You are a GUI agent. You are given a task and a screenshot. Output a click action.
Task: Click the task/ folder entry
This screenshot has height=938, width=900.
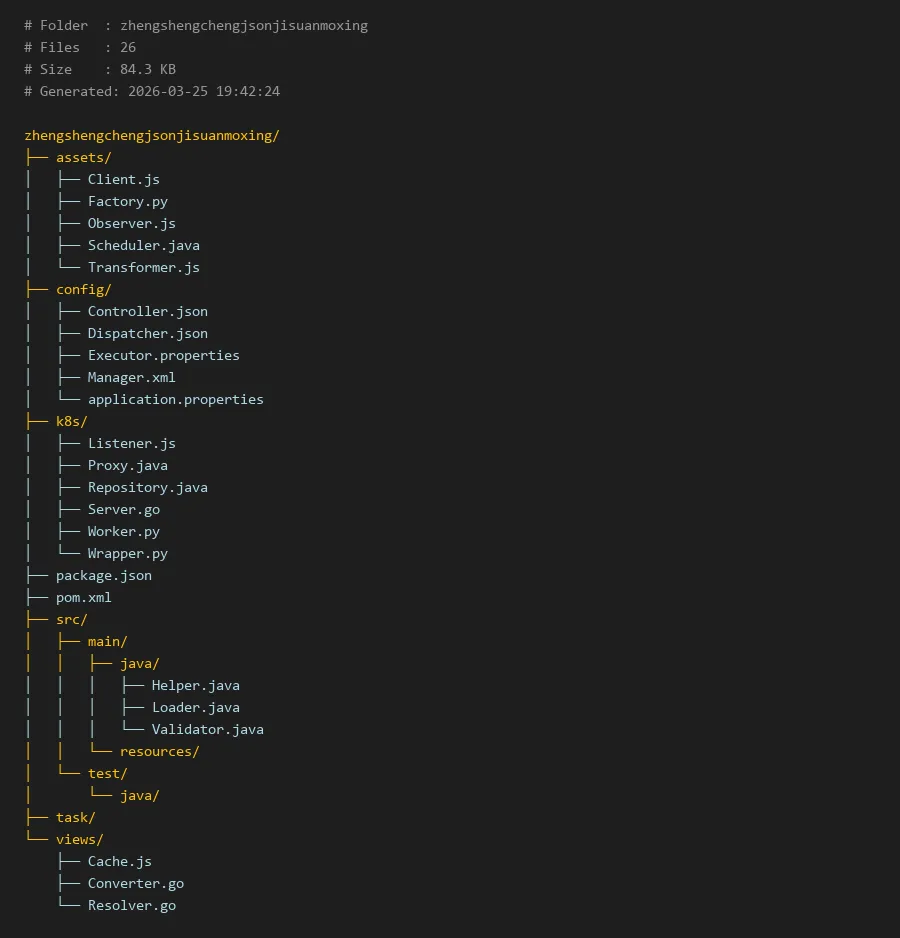pos(75,817)
